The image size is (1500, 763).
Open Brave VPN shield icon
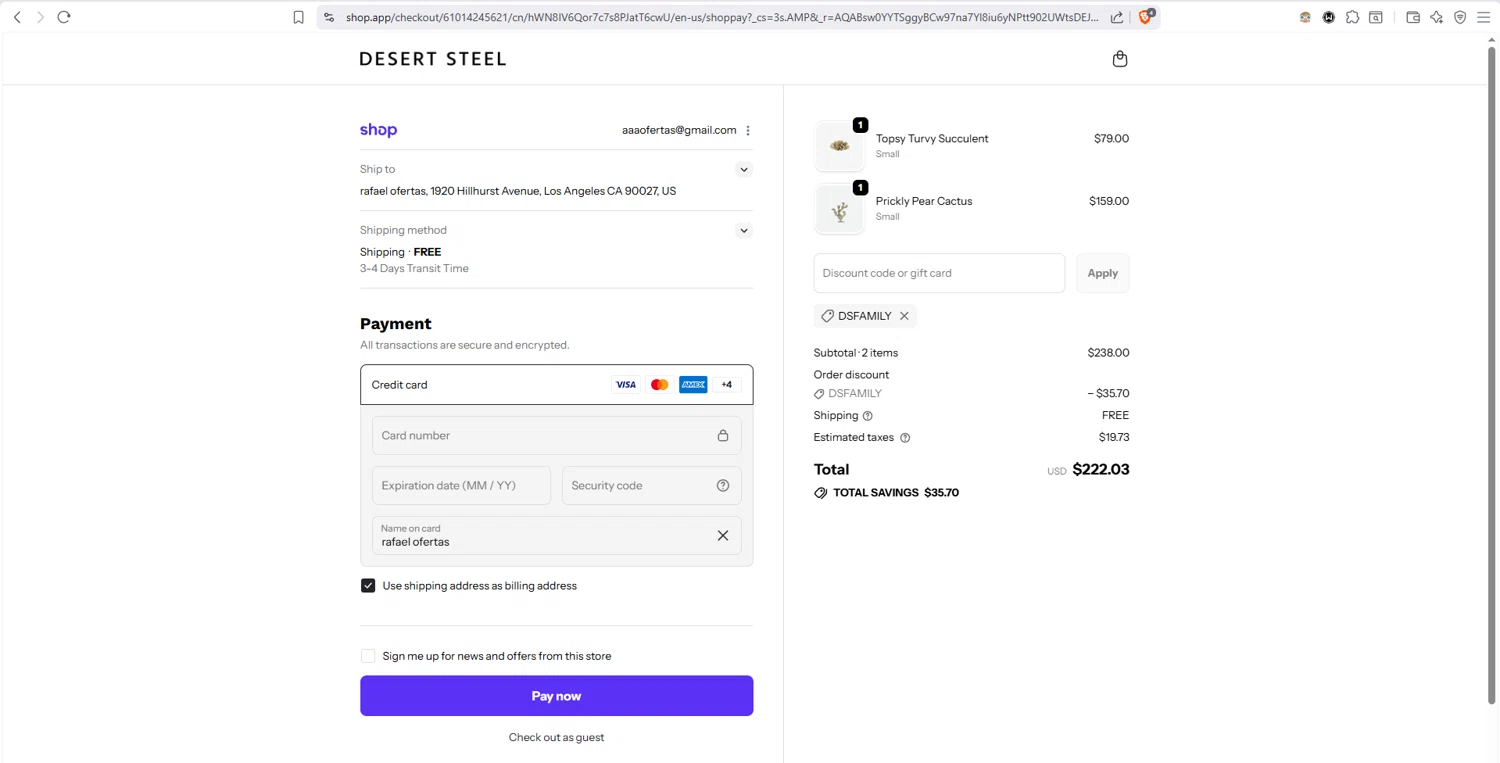click(1460, 17)
